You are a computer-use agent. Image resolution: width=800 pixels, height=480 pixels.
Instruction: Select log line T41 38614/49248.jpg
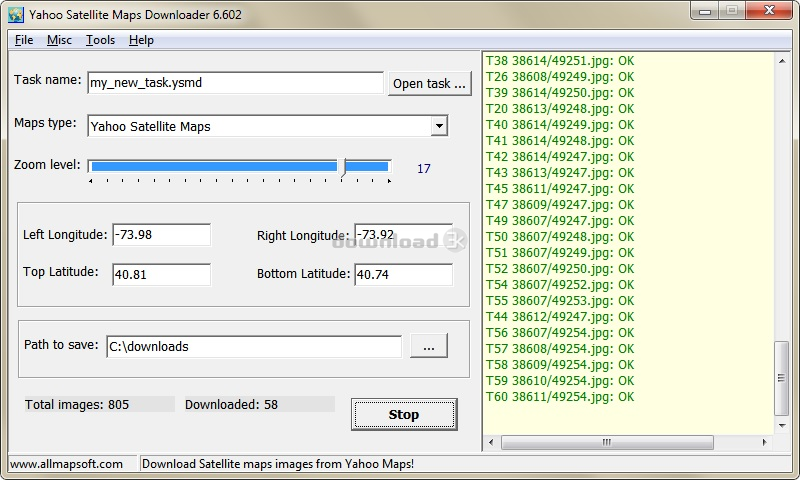coord(560,141)
